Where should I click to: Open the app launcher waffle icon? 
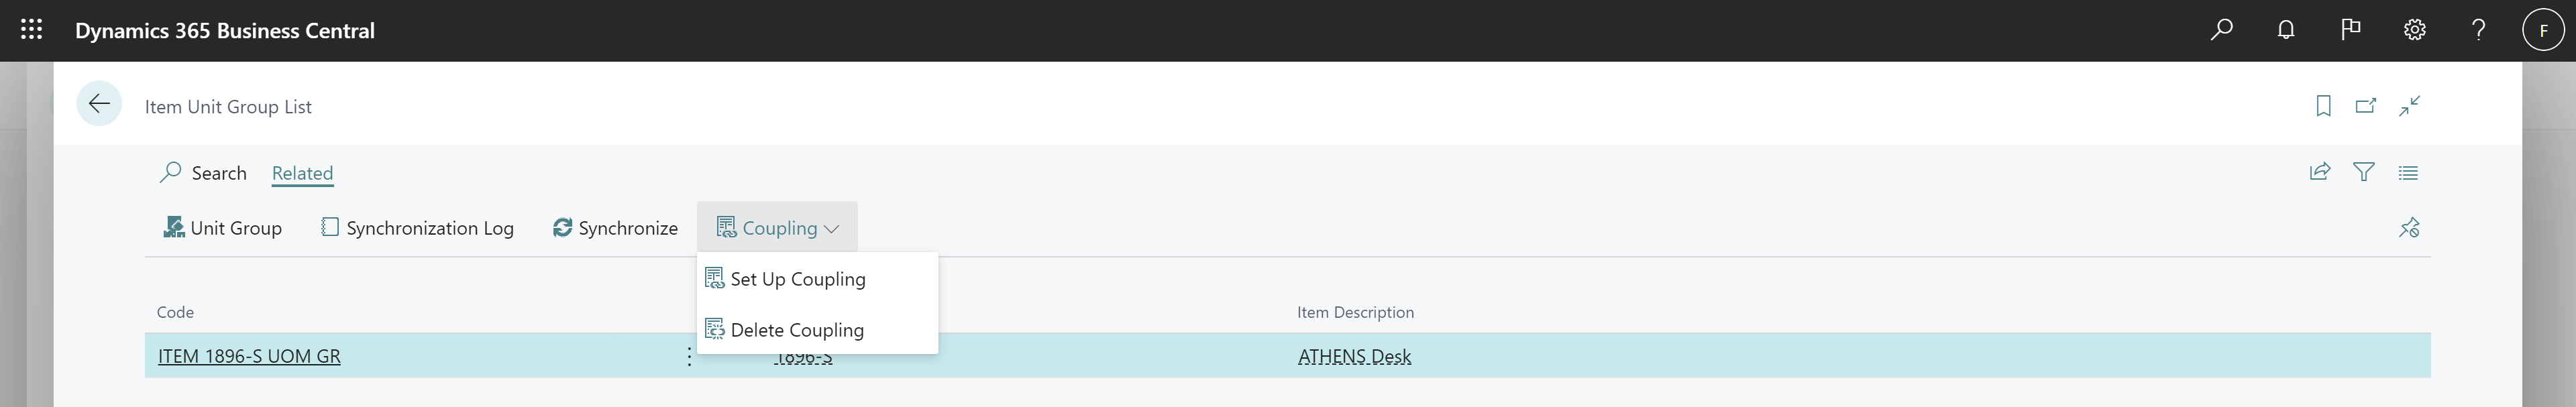click(31, 30)
